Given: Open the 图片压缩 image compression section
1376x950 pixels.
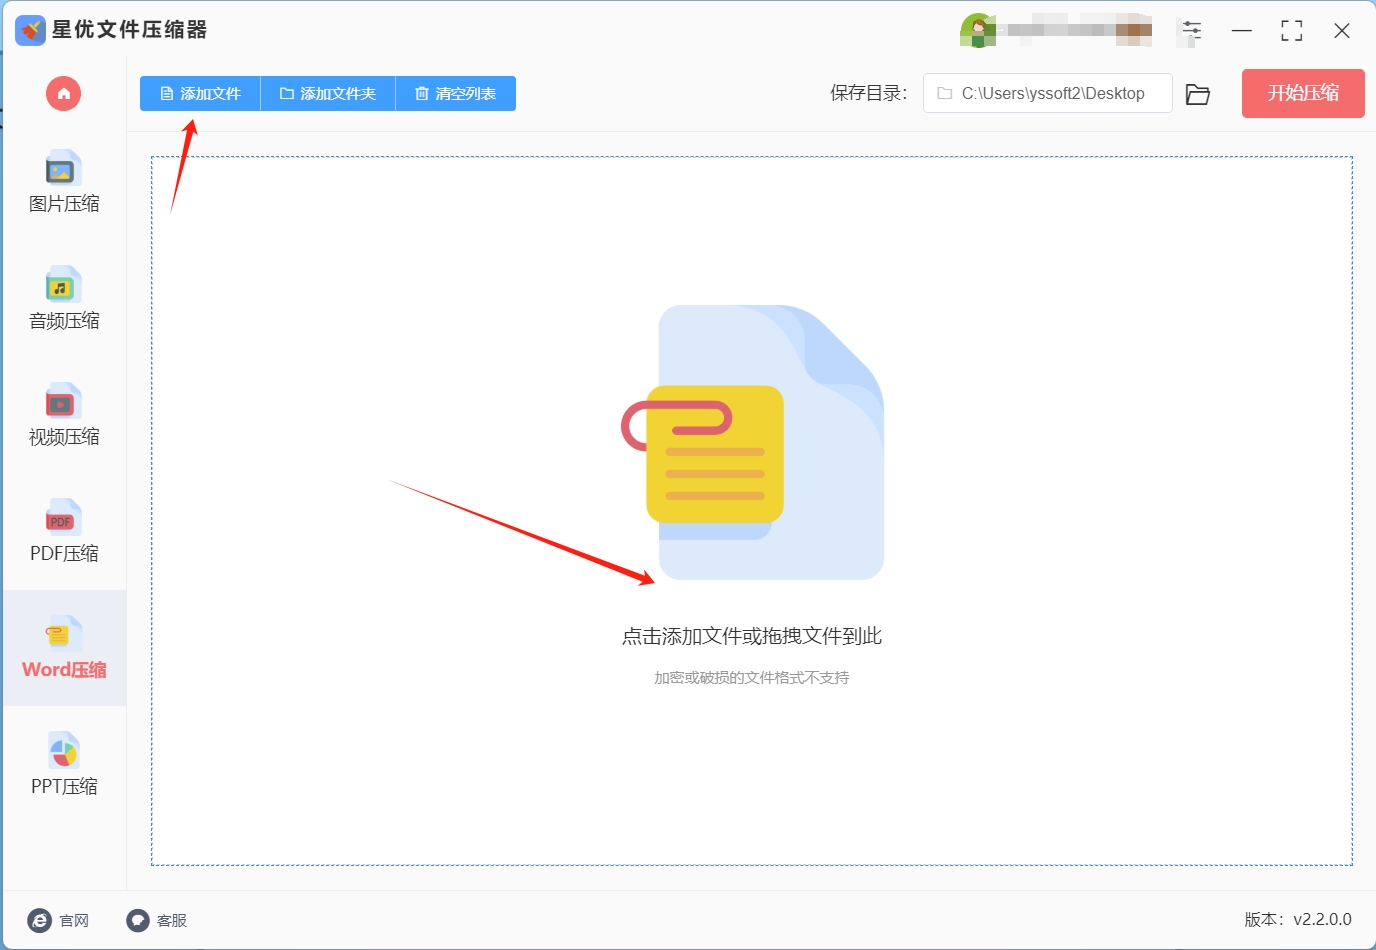Looking at the screenshot, I should (x=64, y=182).
